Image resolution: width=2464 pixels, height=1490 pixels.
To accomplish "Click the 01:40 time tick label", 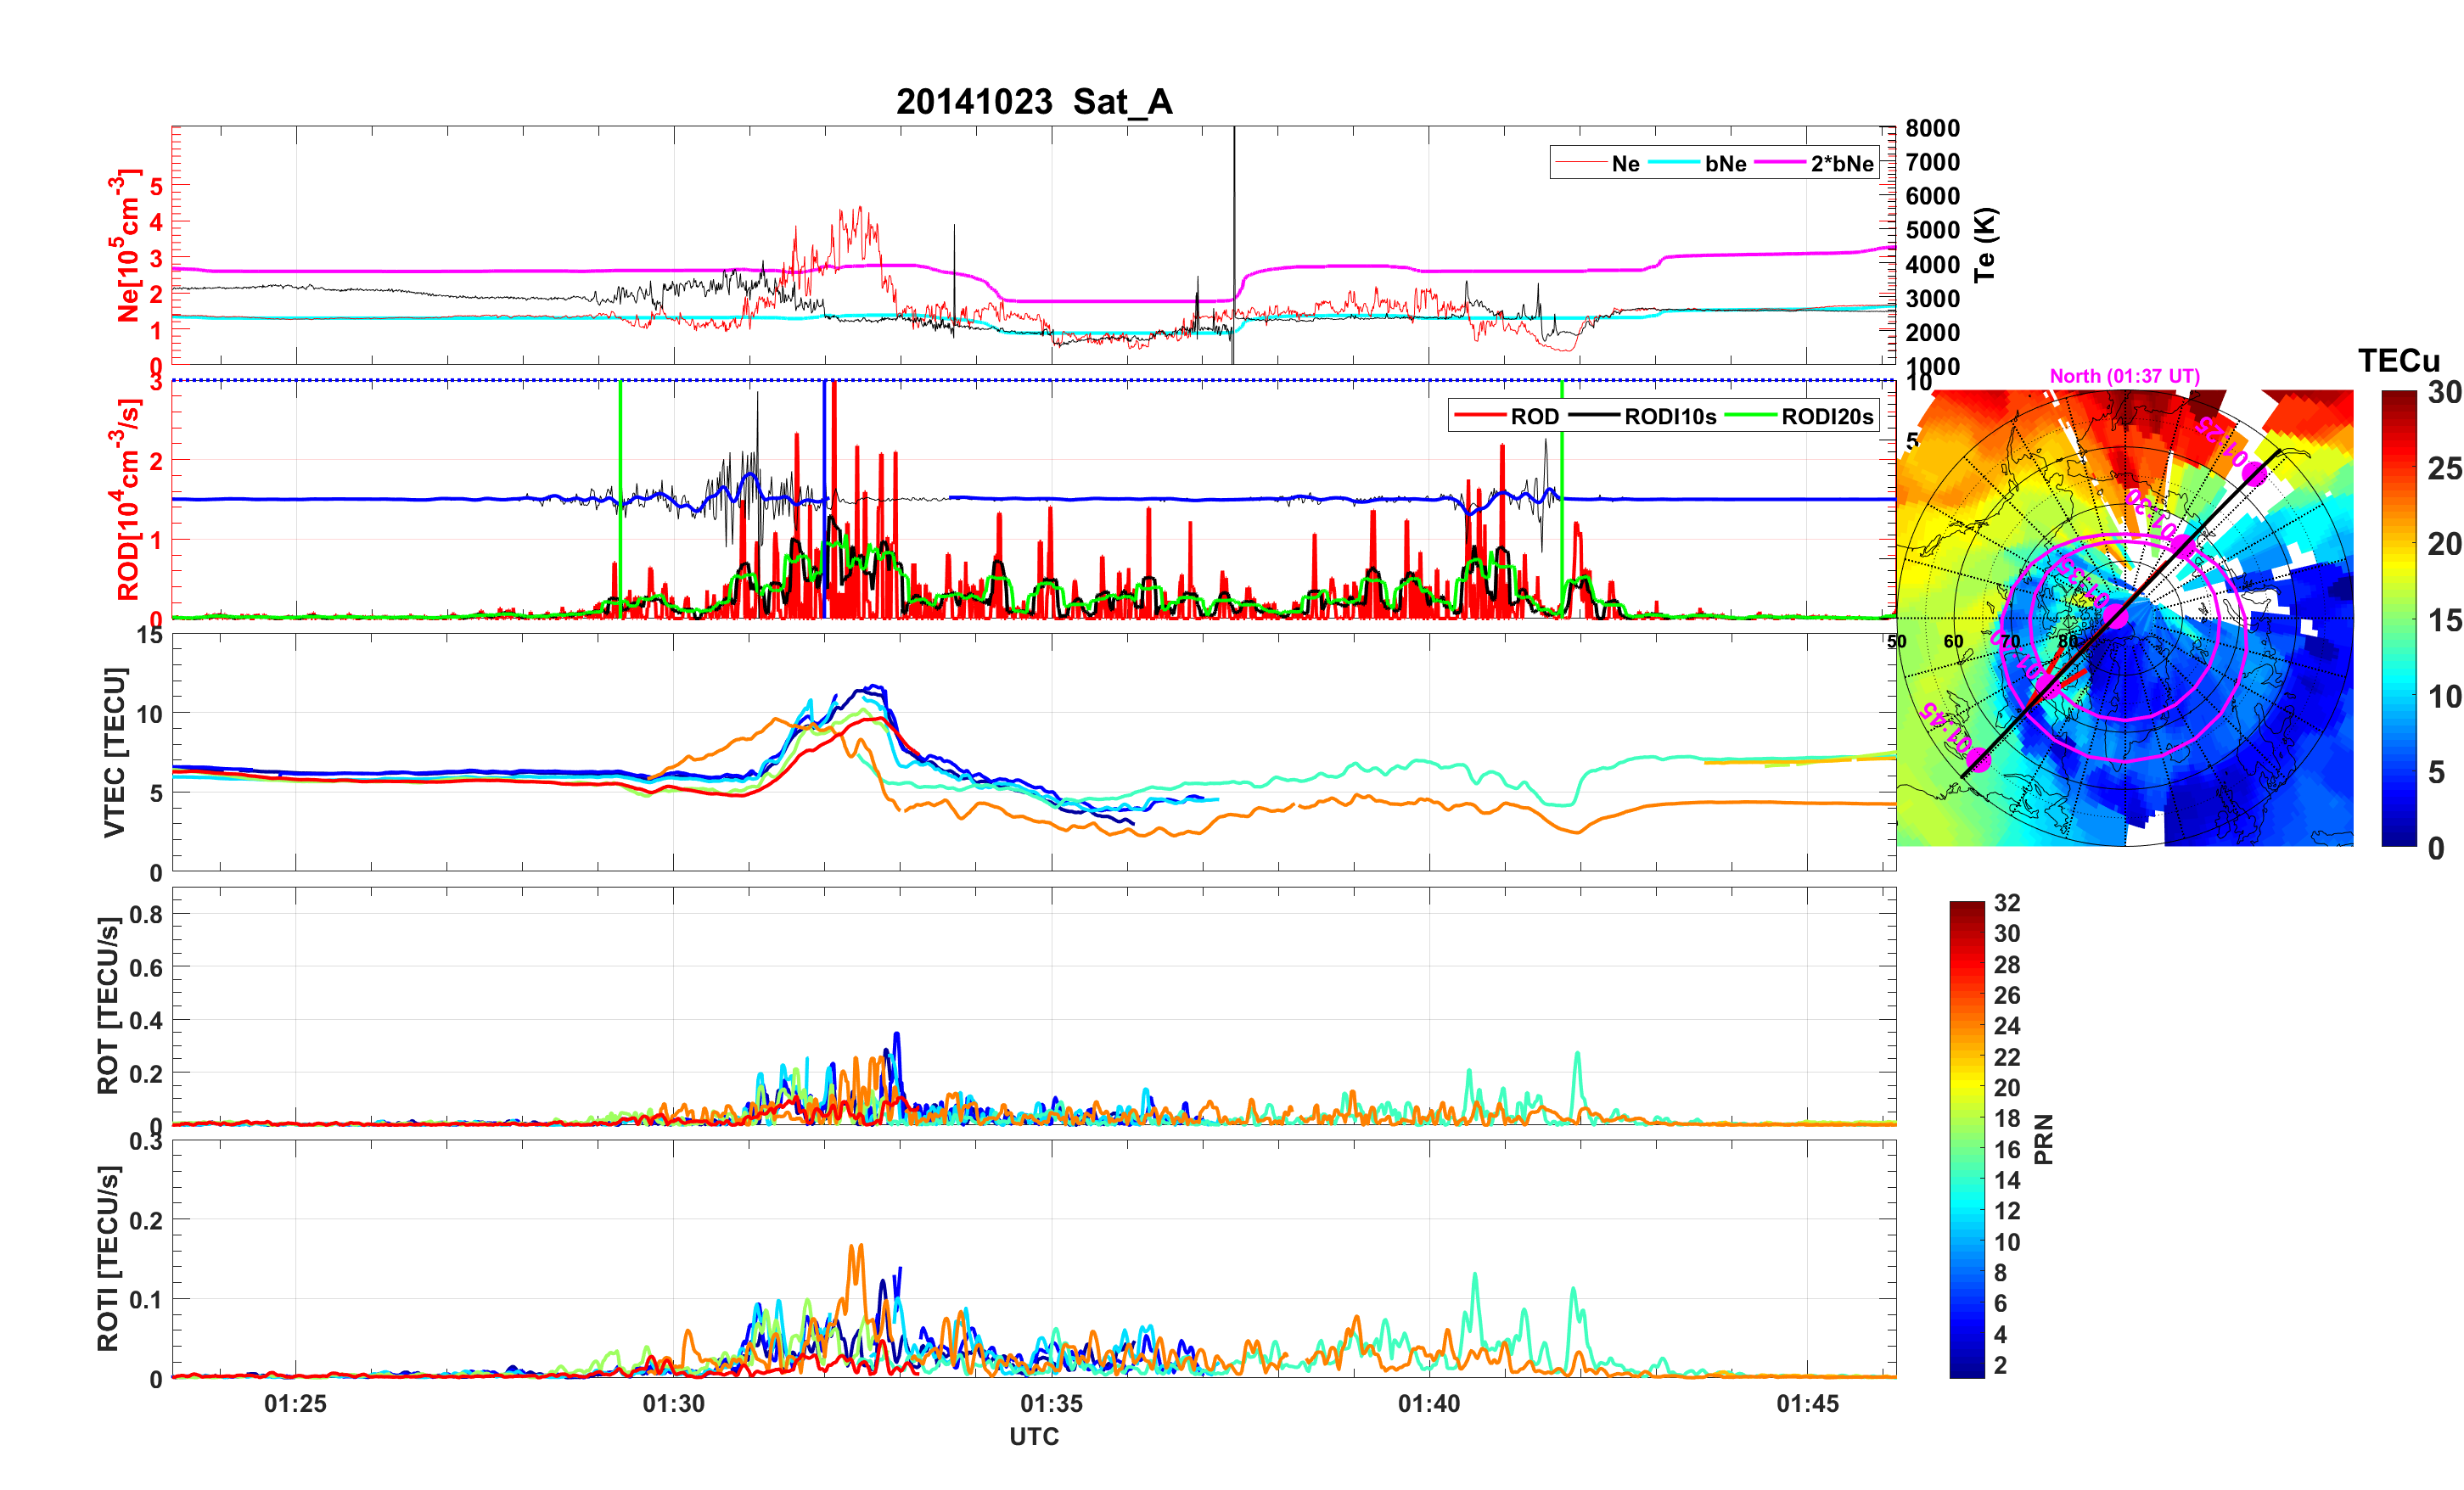I will [x=1429, y=1403].
